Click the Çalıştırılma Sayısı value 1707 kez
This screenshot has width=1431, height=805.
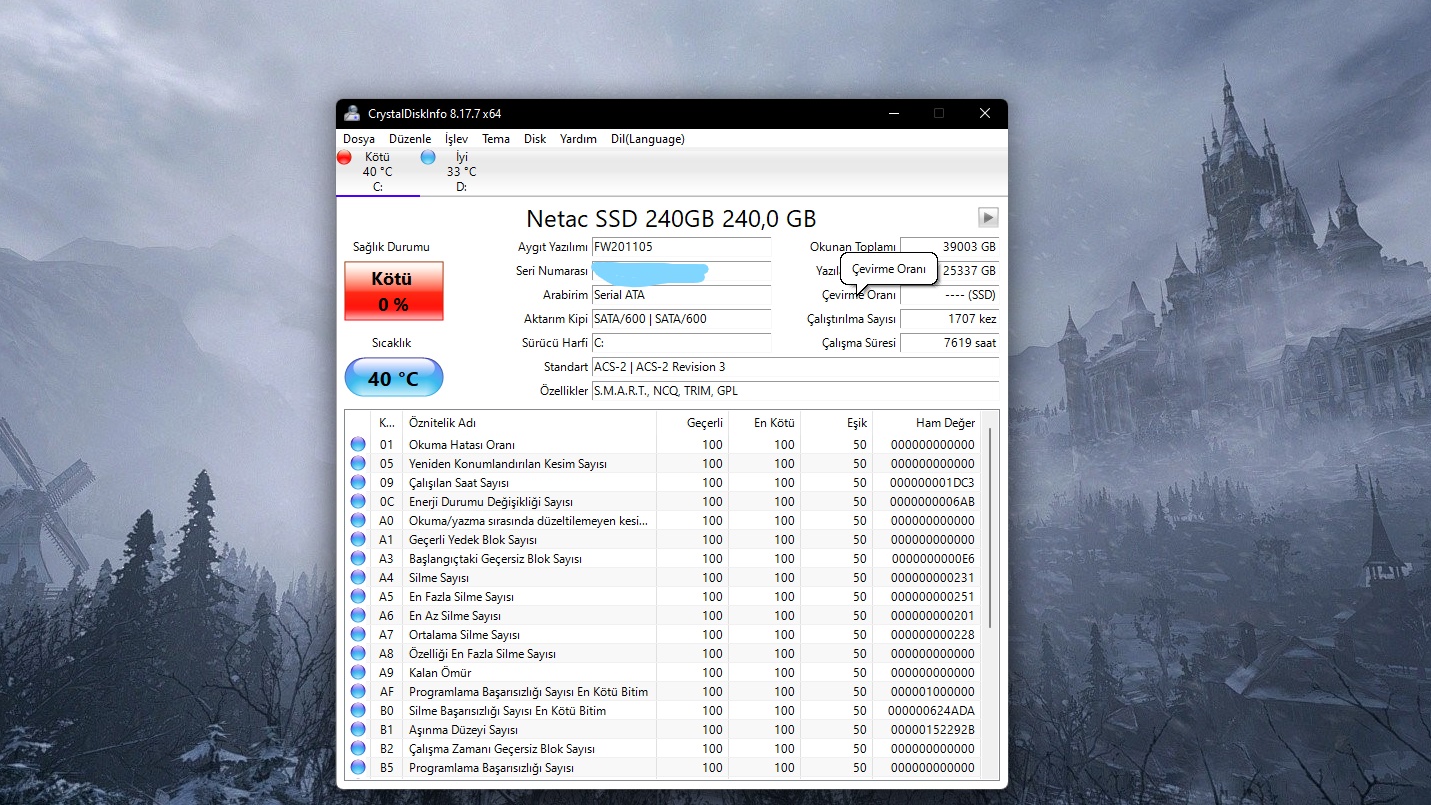pos(949,319)
